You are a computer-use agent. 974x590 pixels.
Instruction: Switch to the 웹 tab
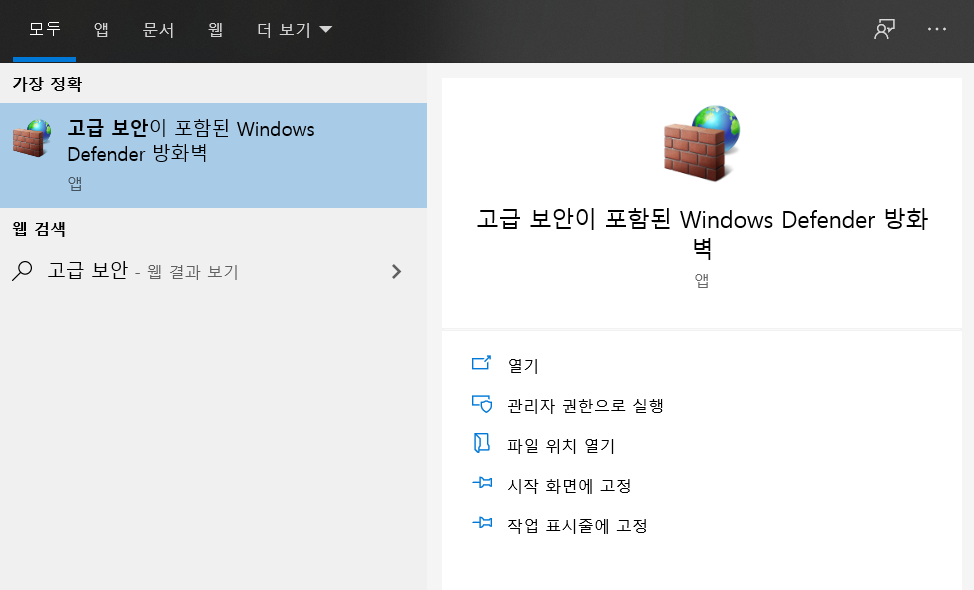pyautogui.click(x=215, y=29)
